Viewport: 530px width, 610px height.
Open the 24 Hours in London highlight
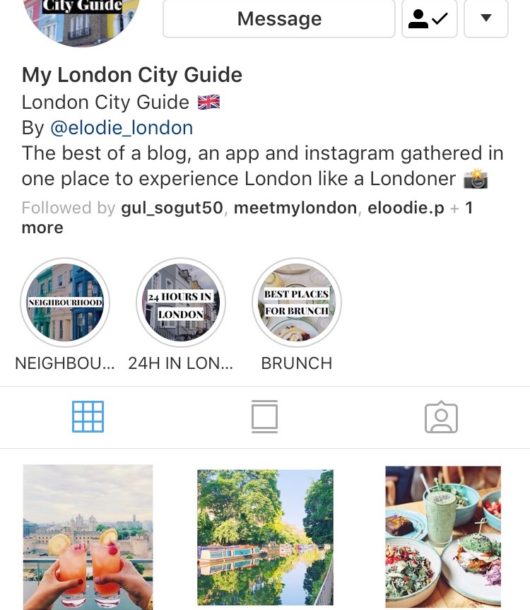pyautogui.click(x=181, y=302)
